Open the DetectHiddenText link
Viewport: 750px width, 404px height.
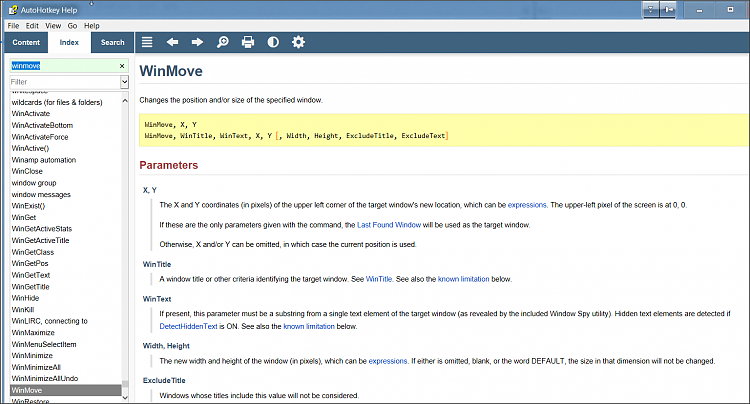click(188, 327)
